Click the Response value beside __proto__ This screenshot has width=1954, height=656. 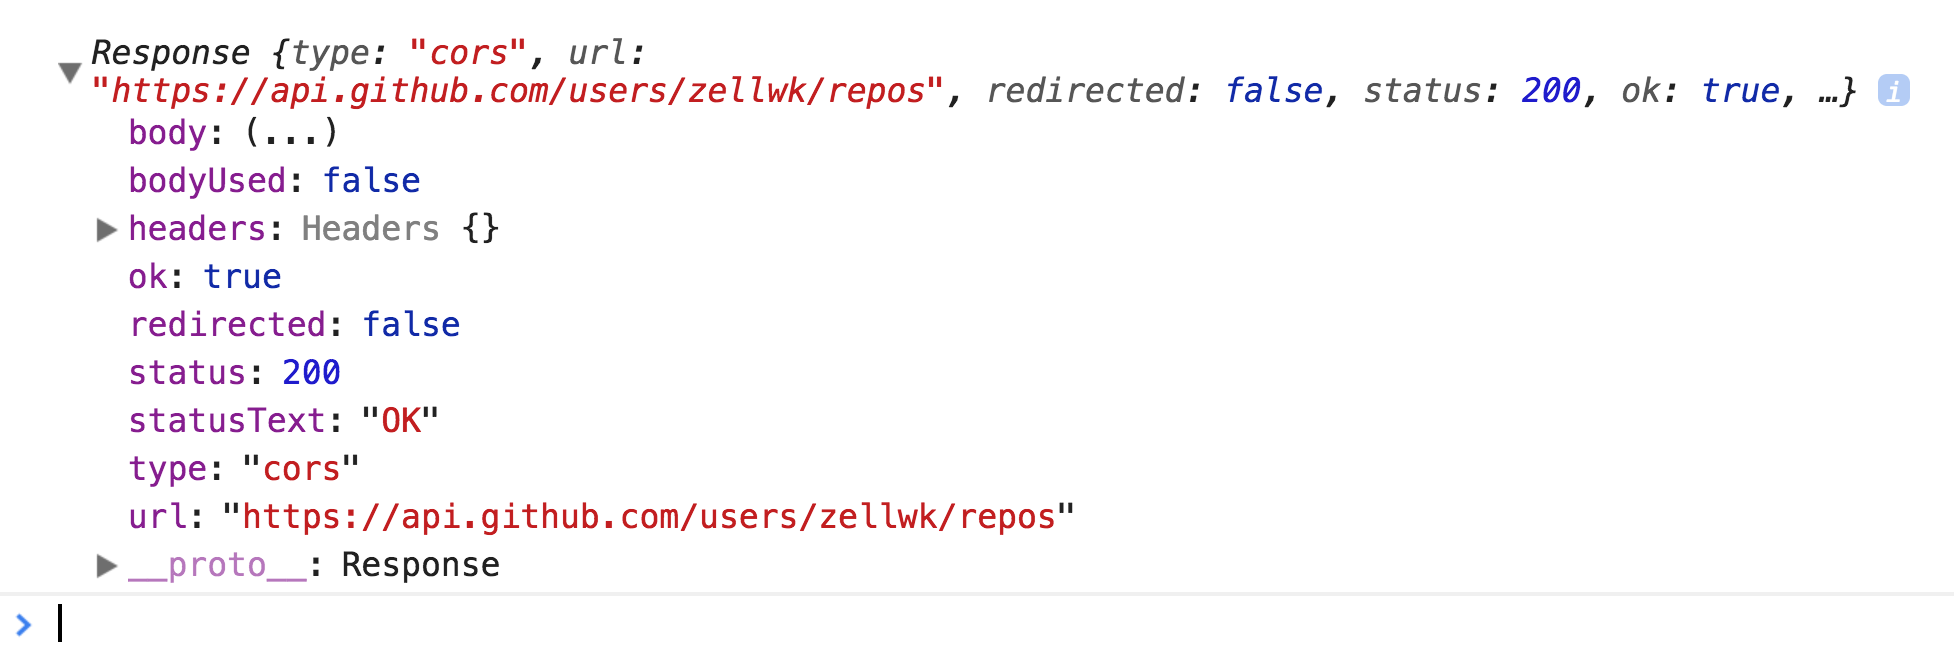[420, 565]
